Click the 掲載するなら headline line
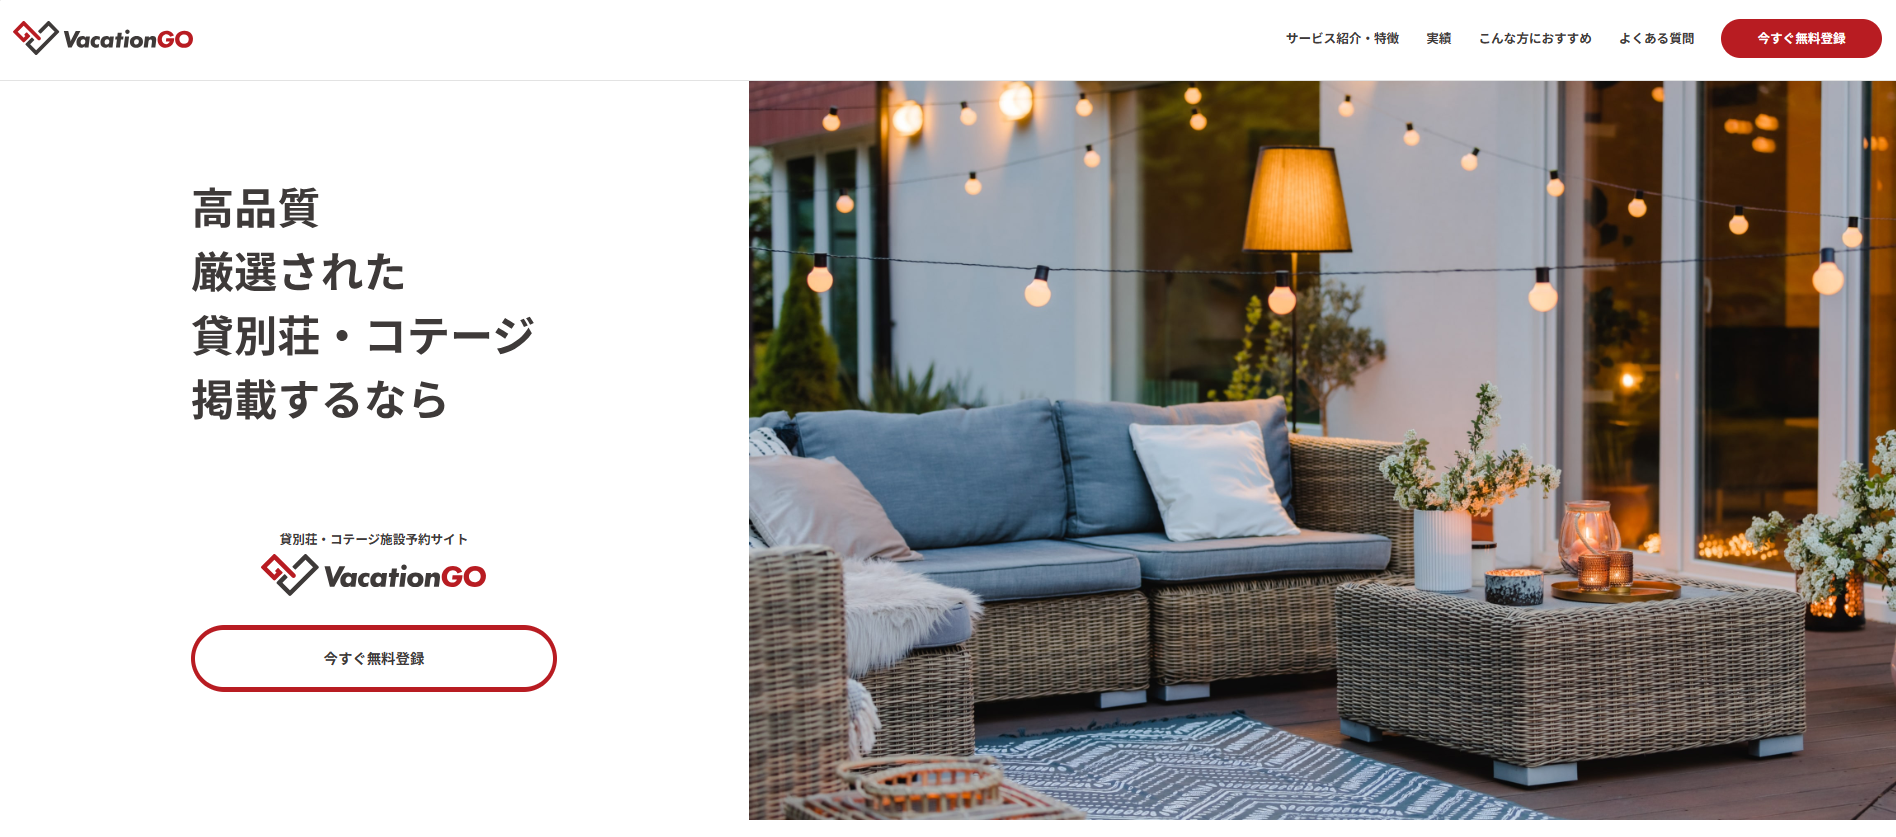Image resolution: width=1896 pixels, height=837 pixels. coord(320,399)
